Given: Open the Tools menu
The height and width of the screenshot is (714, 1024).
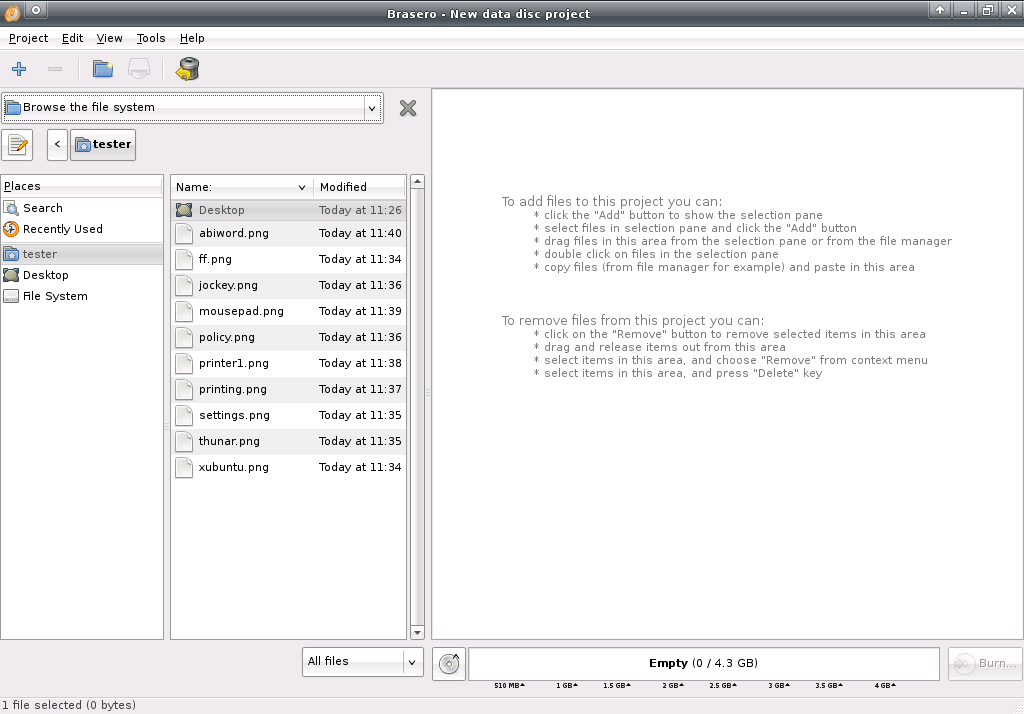Looking at the screenshot, I should [151, 38].
